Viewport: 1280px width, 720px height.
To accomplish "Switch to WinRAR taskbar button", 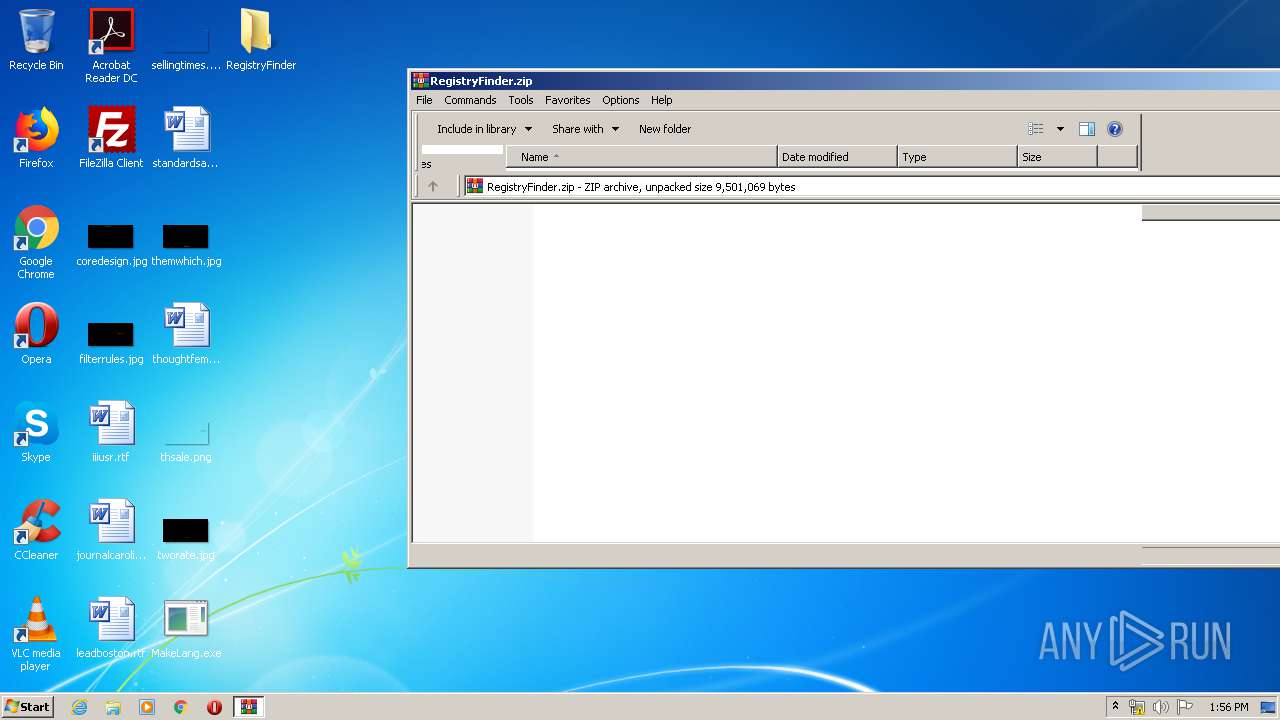I will (x=249, y=707).
